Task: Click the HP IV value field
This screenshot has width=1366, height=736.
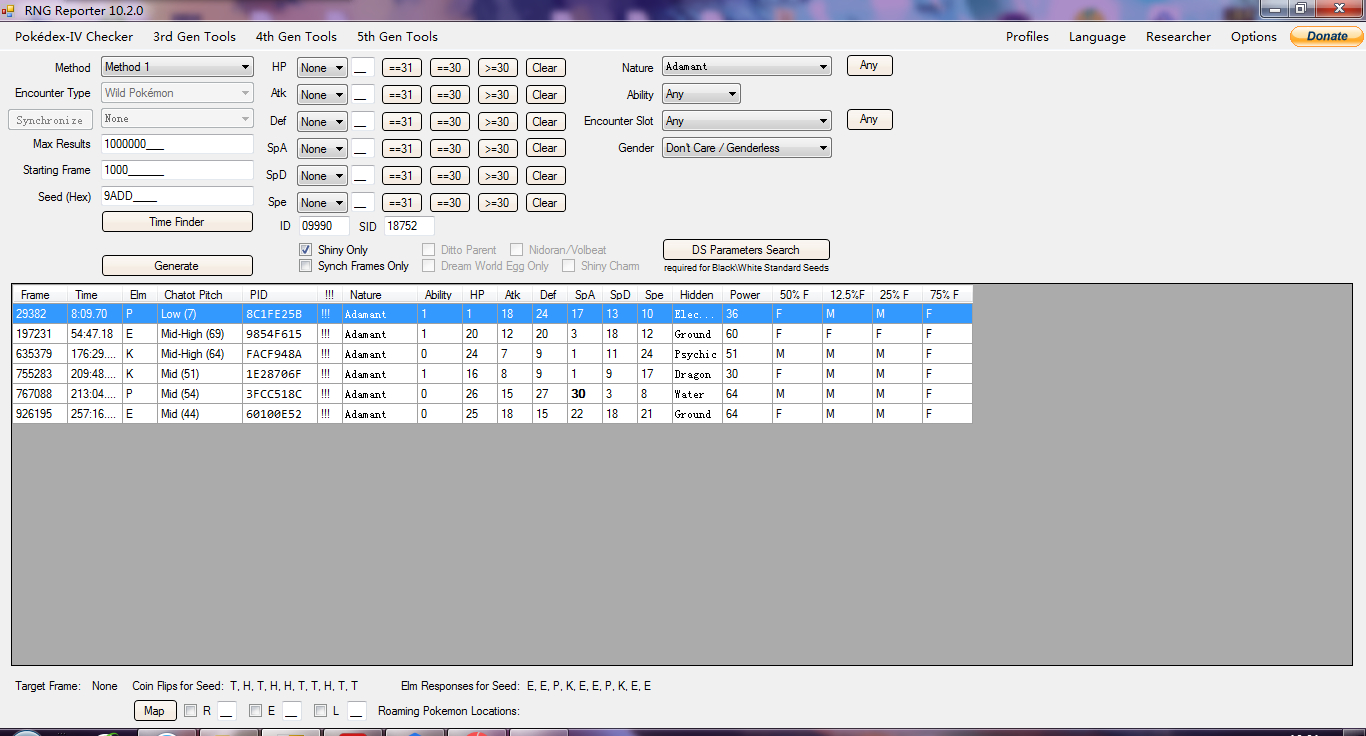Action: 363,68
